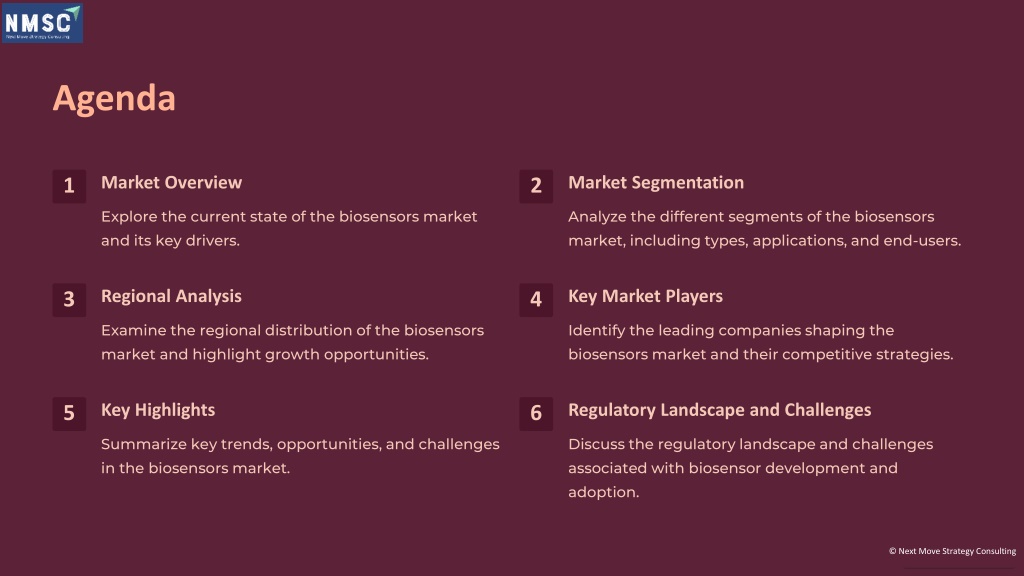Click the 'Examine the regional distribution' text
1024x576 pixels.
coord(293,342)
